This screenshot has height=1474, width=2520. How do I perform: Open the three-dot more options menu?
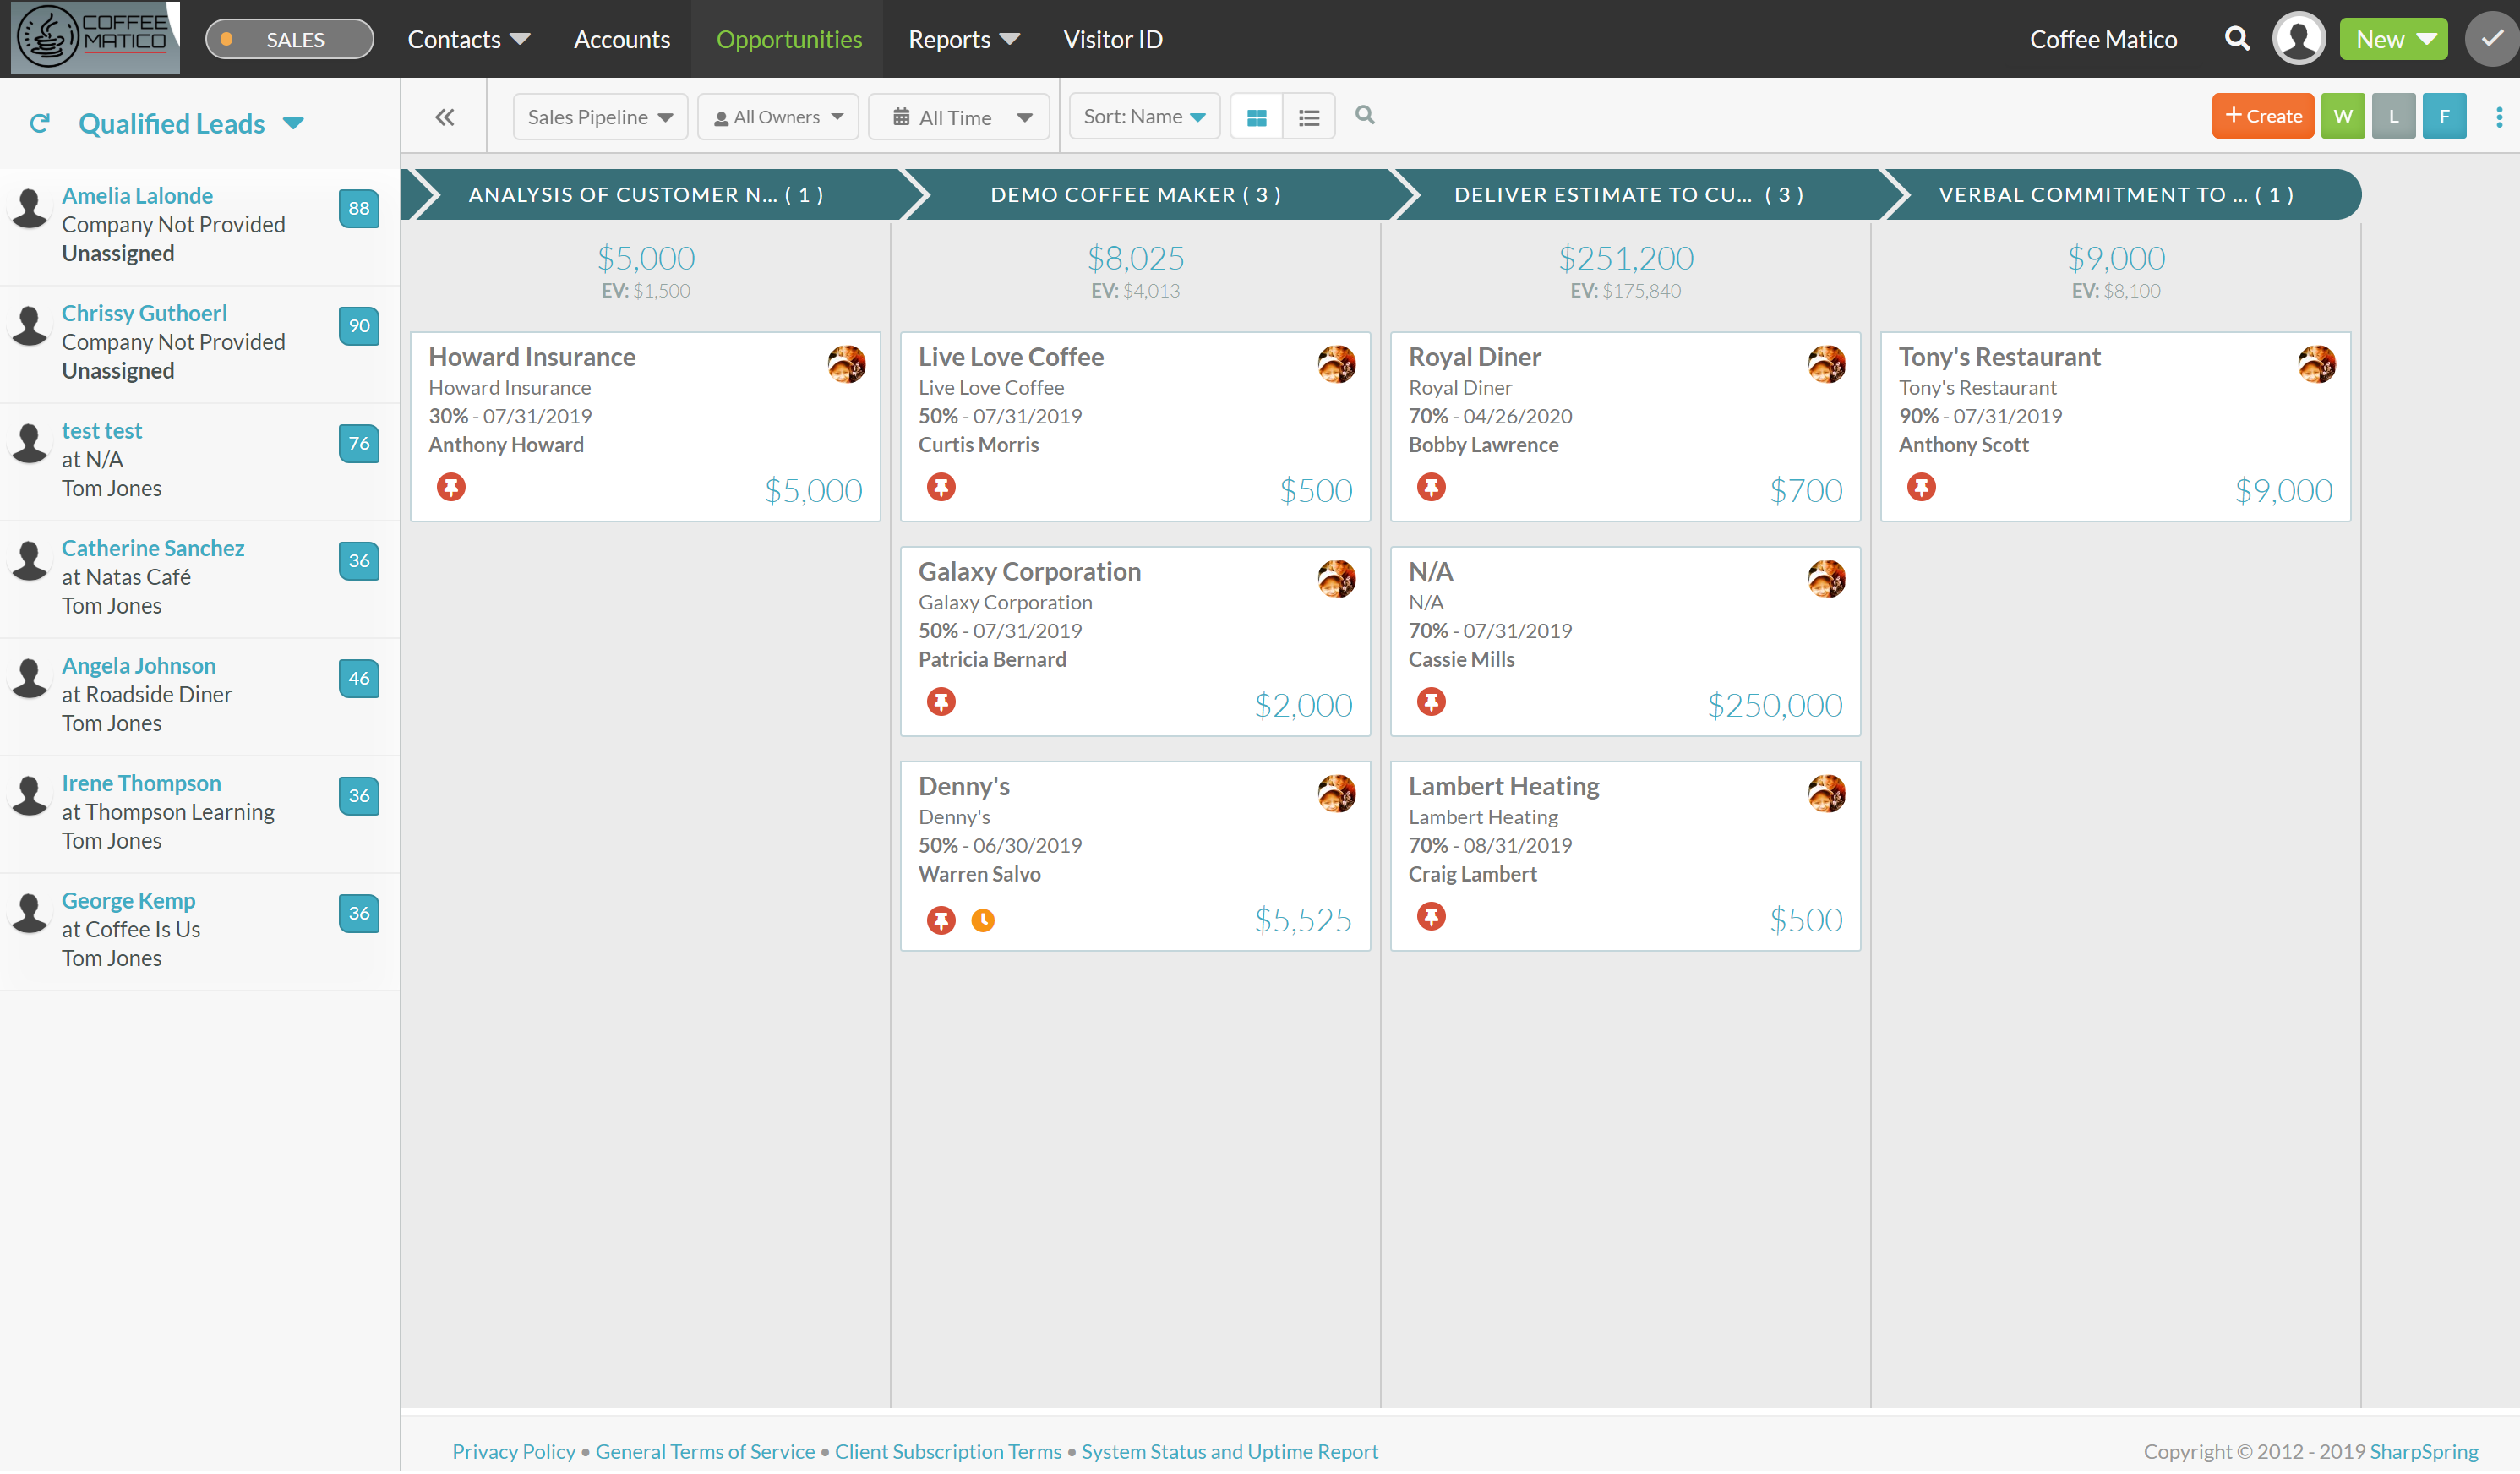pyautogui.click(x=2498, y=117)
